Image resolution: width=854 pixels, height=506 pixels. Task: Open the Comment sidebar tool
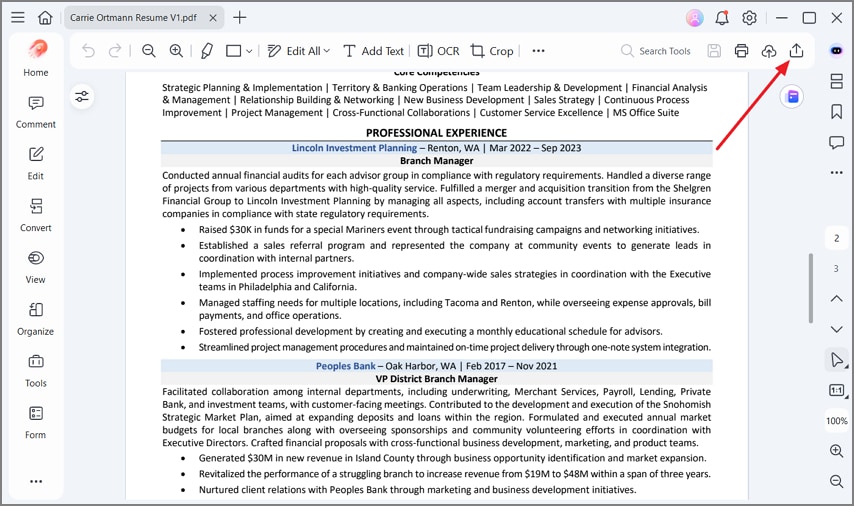(x=36, y=112)
